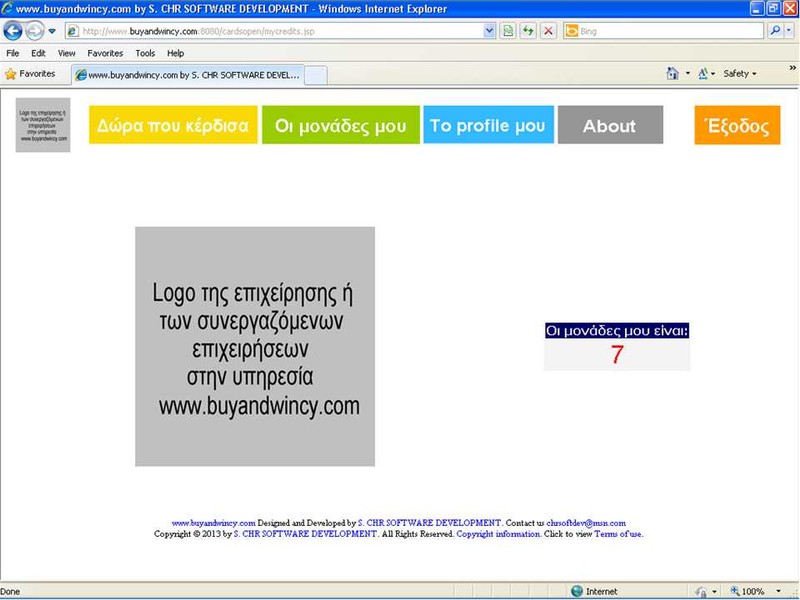The height and width of the screenshot is (600, 800).
Task: Click the Οι μονάδες μου είναι label
Action: click(617, 331)
